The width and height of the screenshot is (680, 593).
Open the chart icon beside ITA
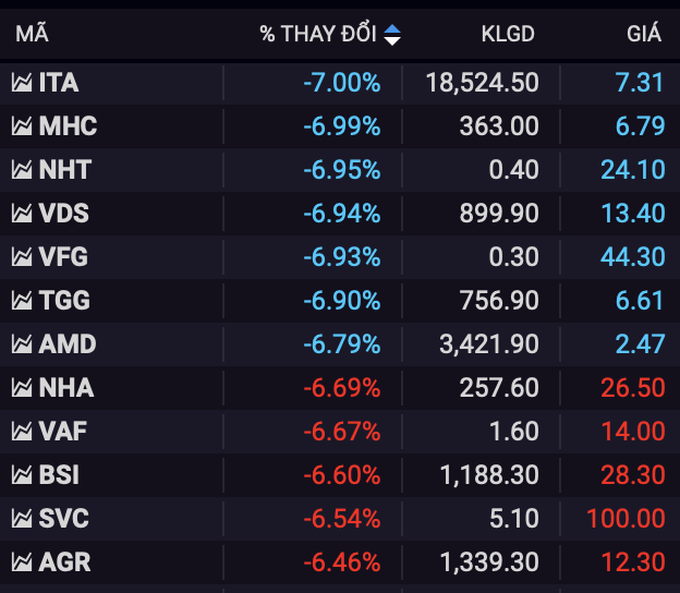click(x=21, y=83)
